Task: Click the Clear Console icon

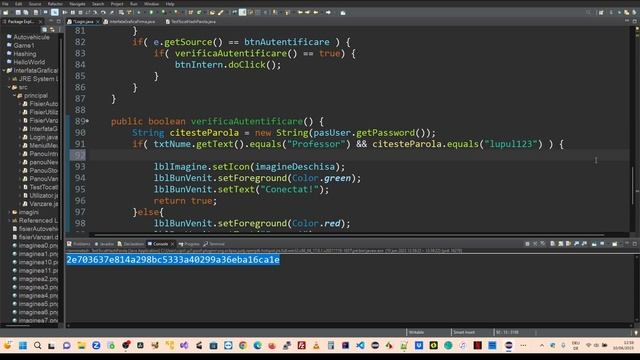Action: point(553,244)
